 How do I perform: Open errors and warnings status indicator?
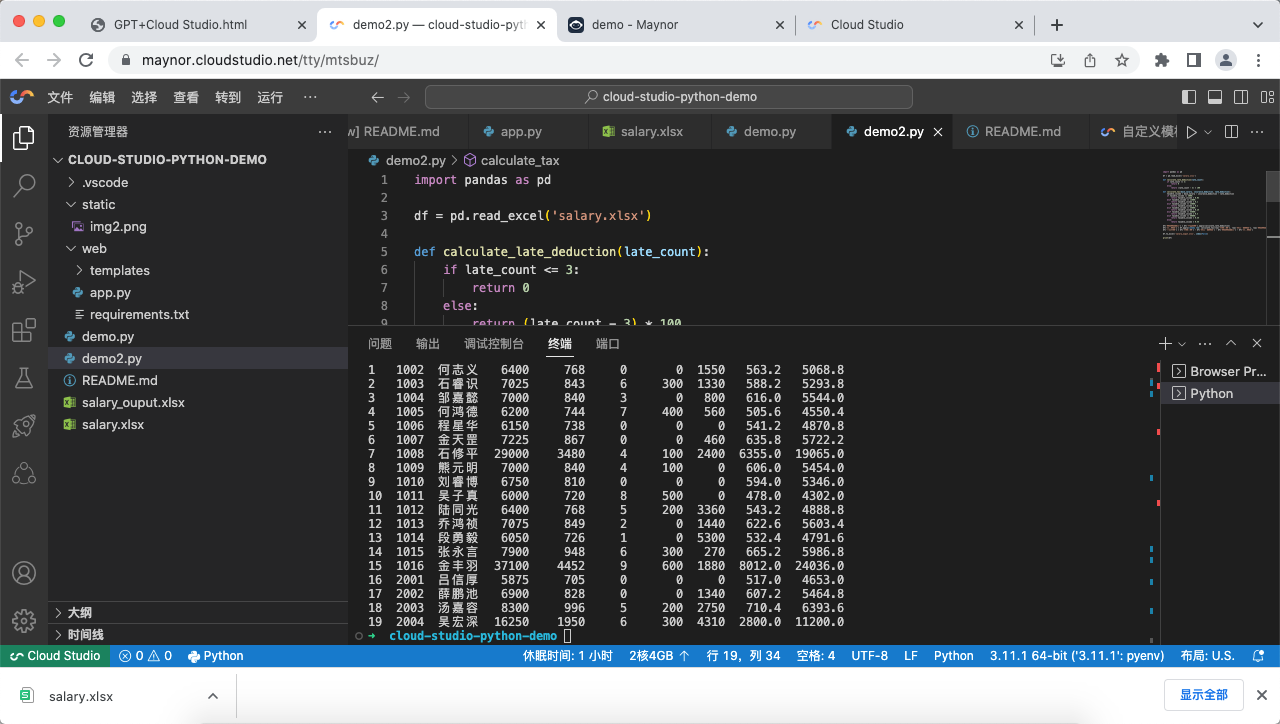(x=145, y=656)
